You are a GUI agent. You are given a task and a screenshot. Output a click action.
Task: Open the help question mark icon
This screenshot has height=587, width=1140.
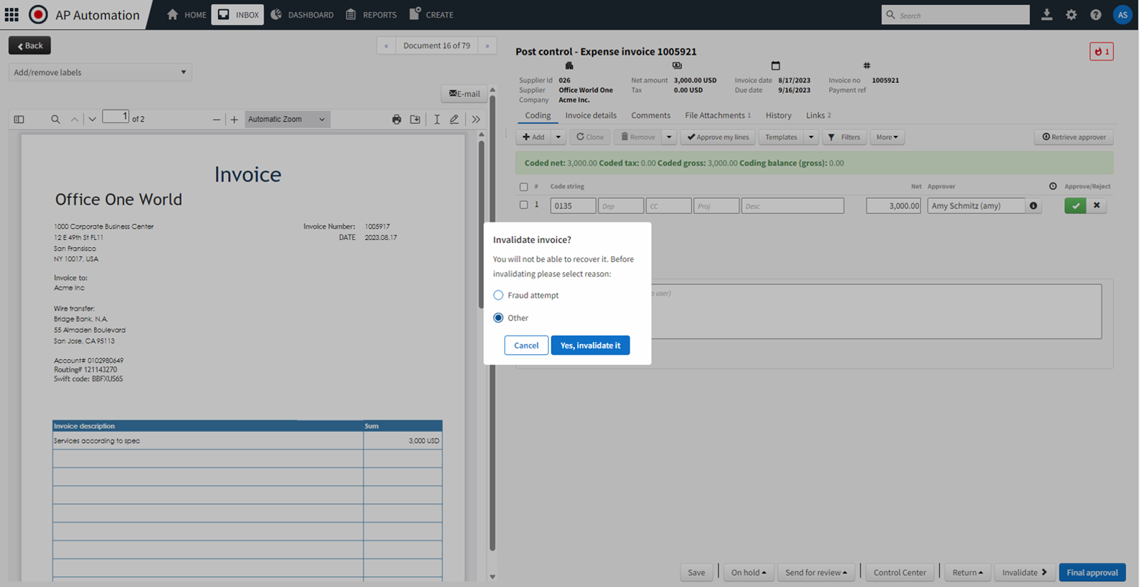click(x=1096, y=15)
